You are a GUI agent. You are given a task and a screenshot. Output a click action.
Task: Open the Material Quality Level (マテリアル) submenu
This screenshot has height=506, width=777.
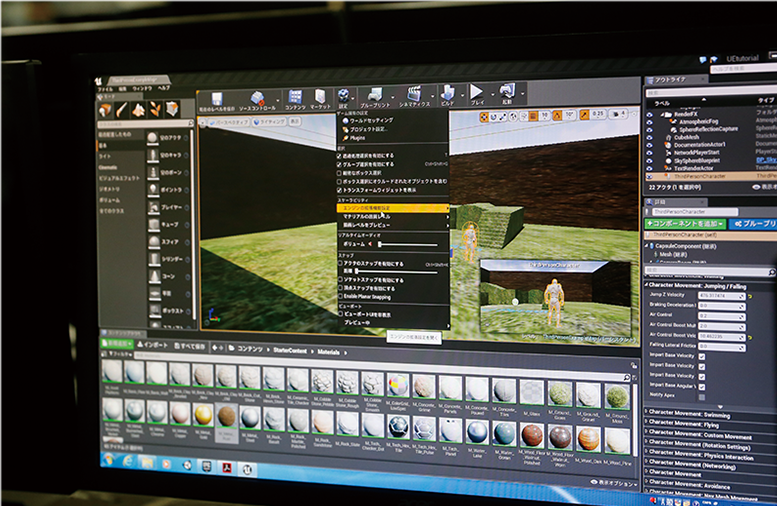click(392, 217)
